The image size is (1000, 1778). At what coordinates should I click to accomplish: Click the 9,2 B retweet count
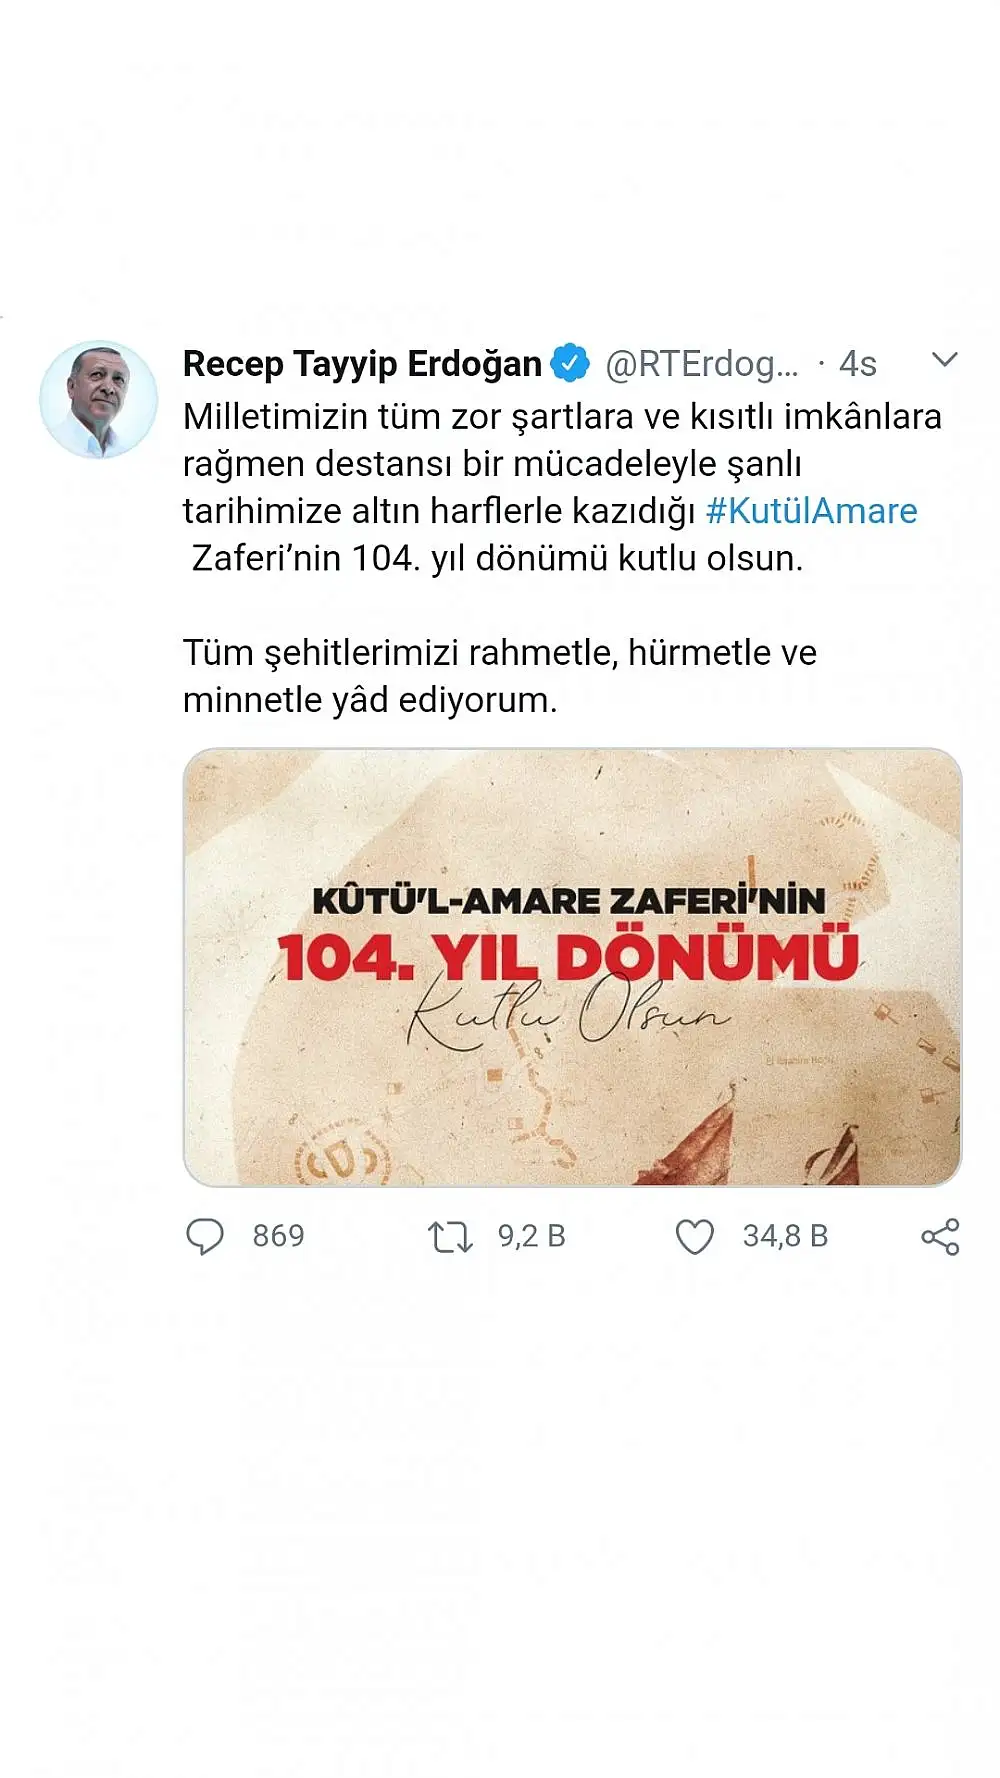pos(531,1237)
